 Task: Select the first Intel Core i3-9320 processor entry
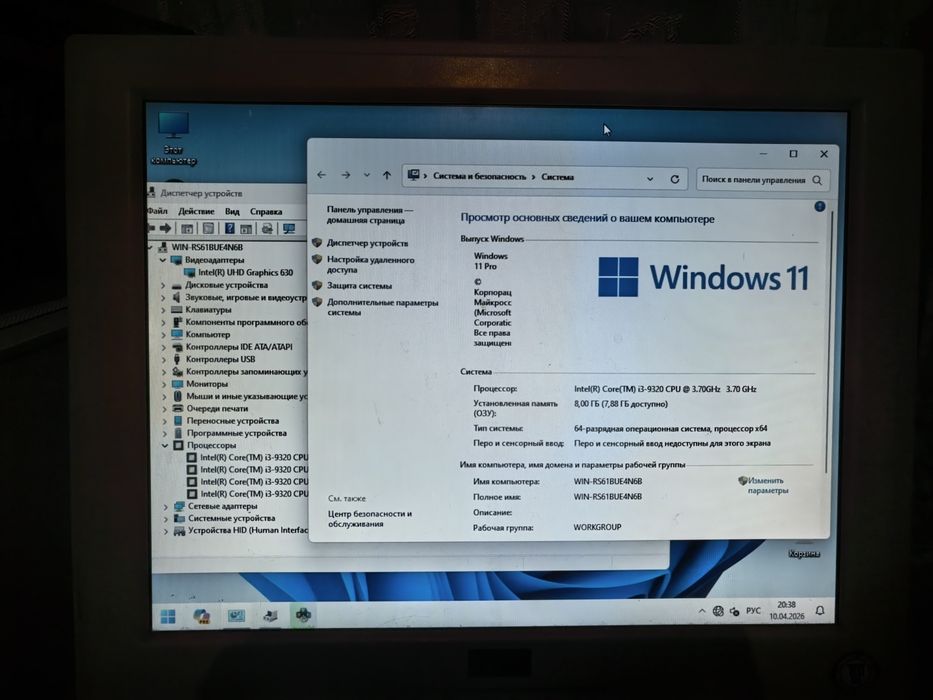[254, 458]
